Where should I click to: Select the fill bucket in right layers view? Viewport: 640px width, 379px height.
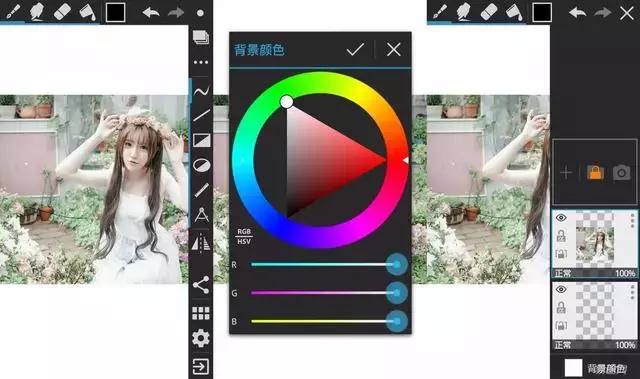coord(514,12)
